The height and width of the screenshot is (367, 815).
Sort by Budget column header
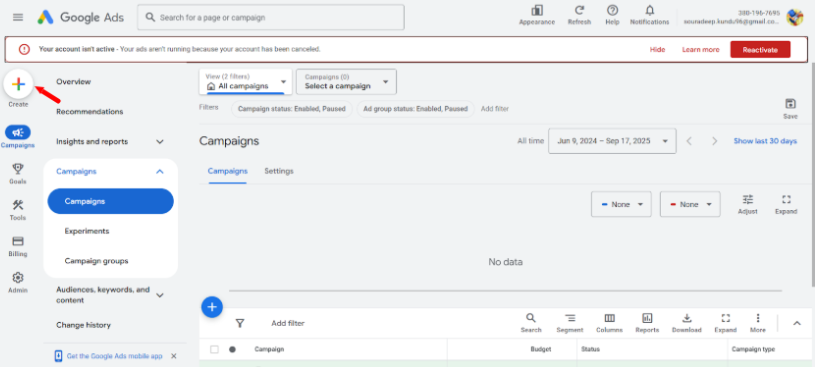pyautogui.click(x=541, y=349)
